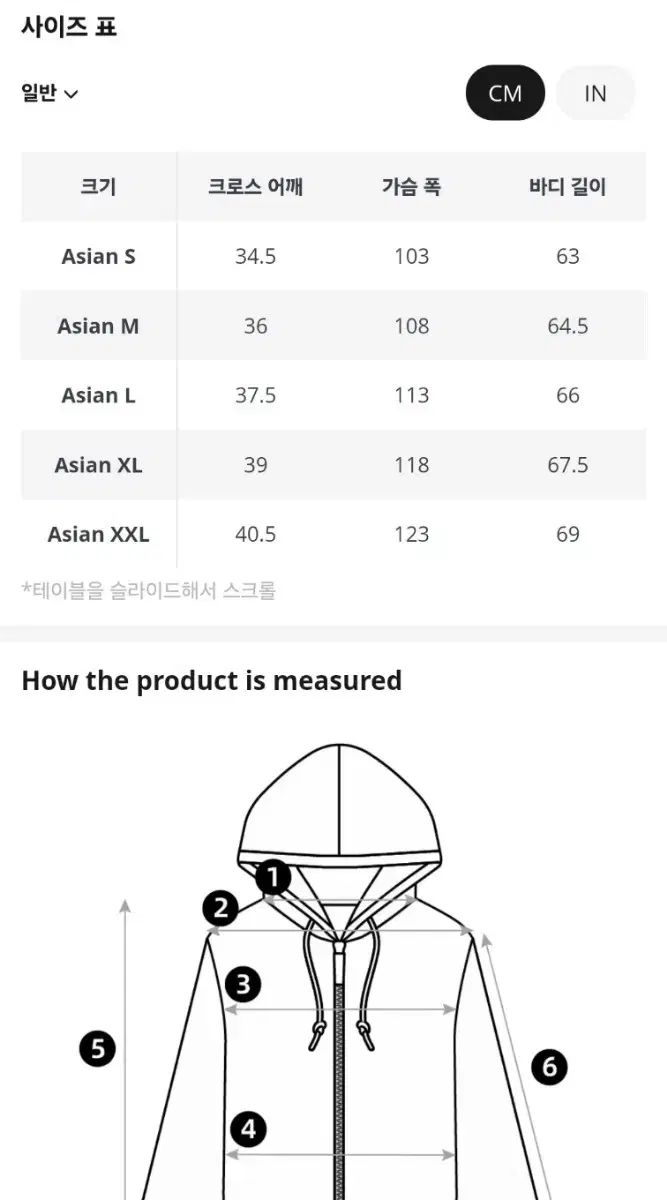Select the Asian M size row
667x1200 pixels.
(98, 326)
